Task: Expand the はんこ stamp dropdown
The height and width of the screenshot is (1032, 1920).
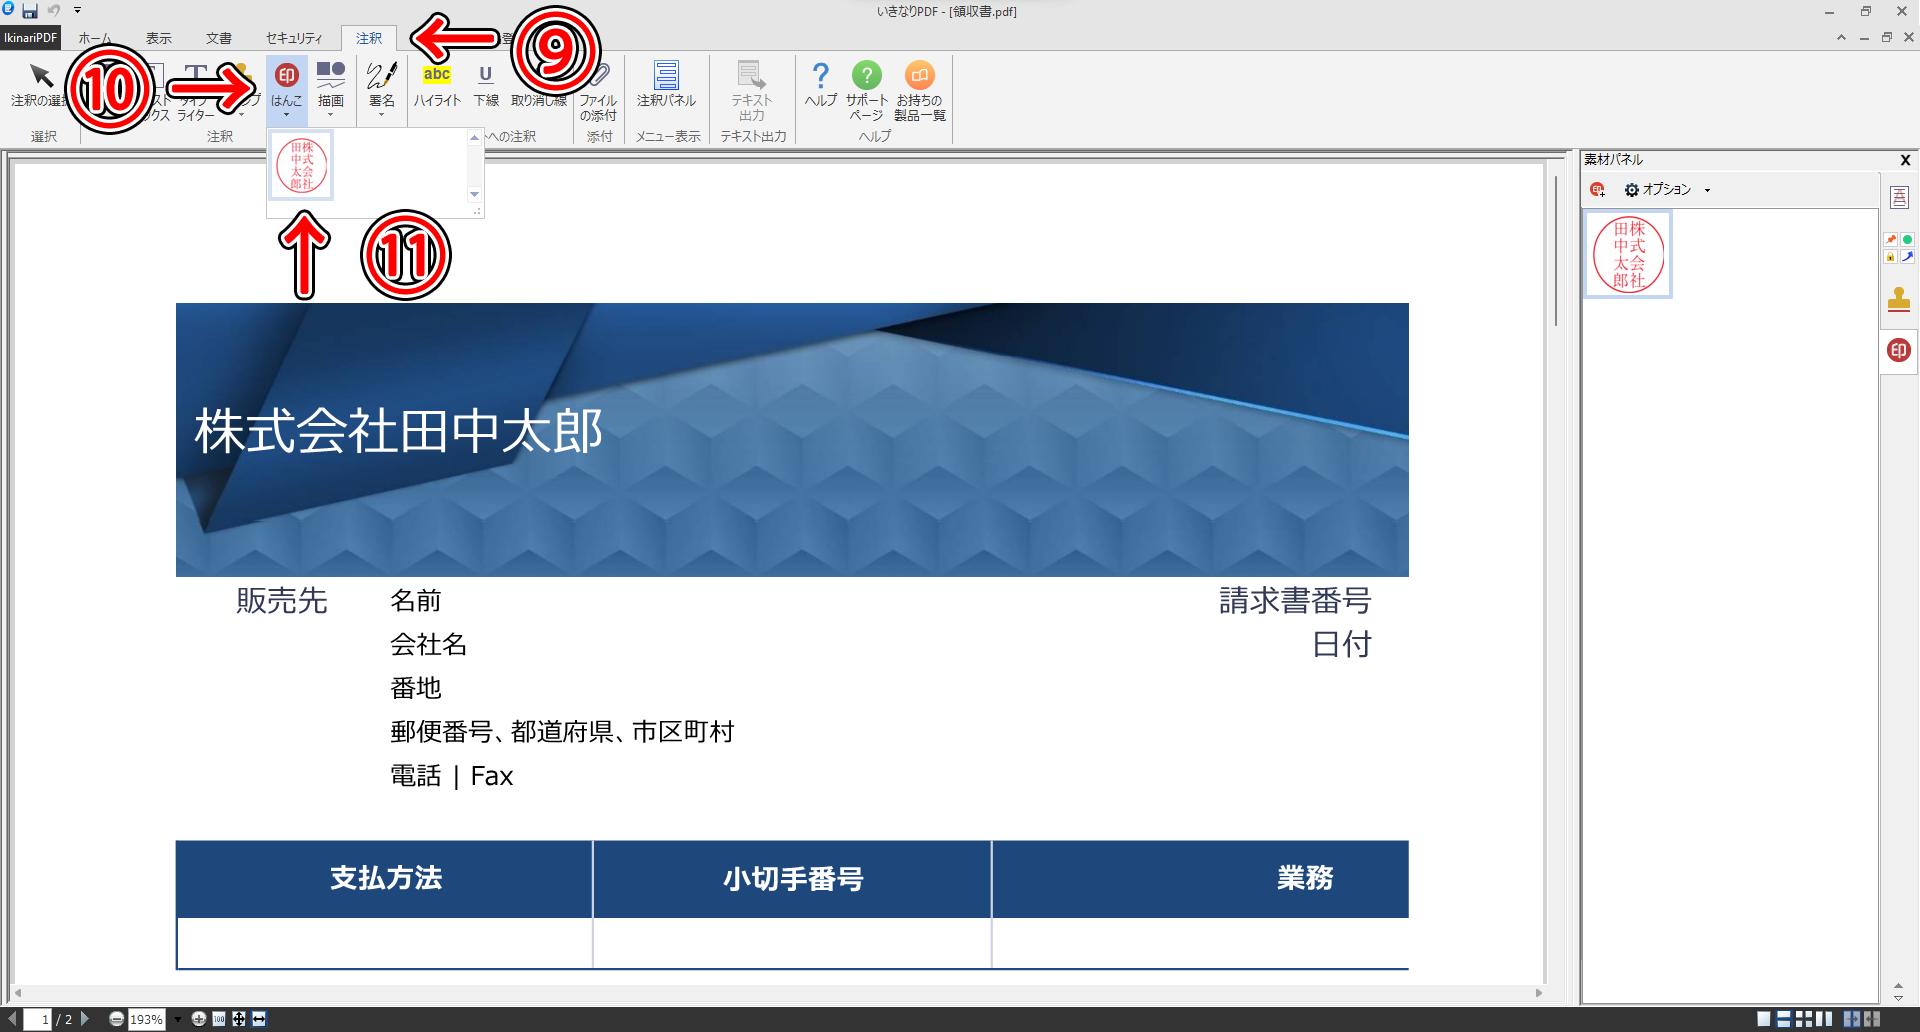Action: (286, 115)
